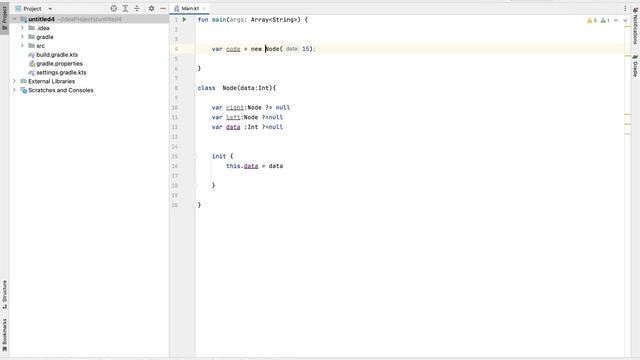Click the 'left' property name
The image size is (640, 360).
coord(233,118)
